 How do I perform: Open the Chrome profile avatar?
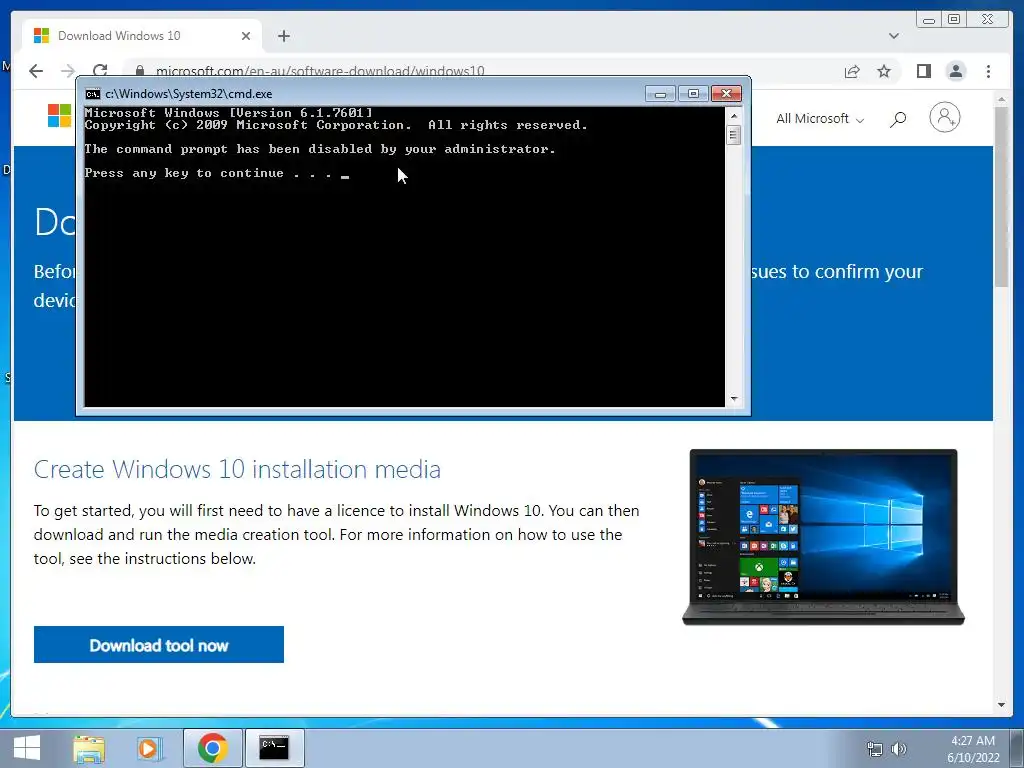955,71
